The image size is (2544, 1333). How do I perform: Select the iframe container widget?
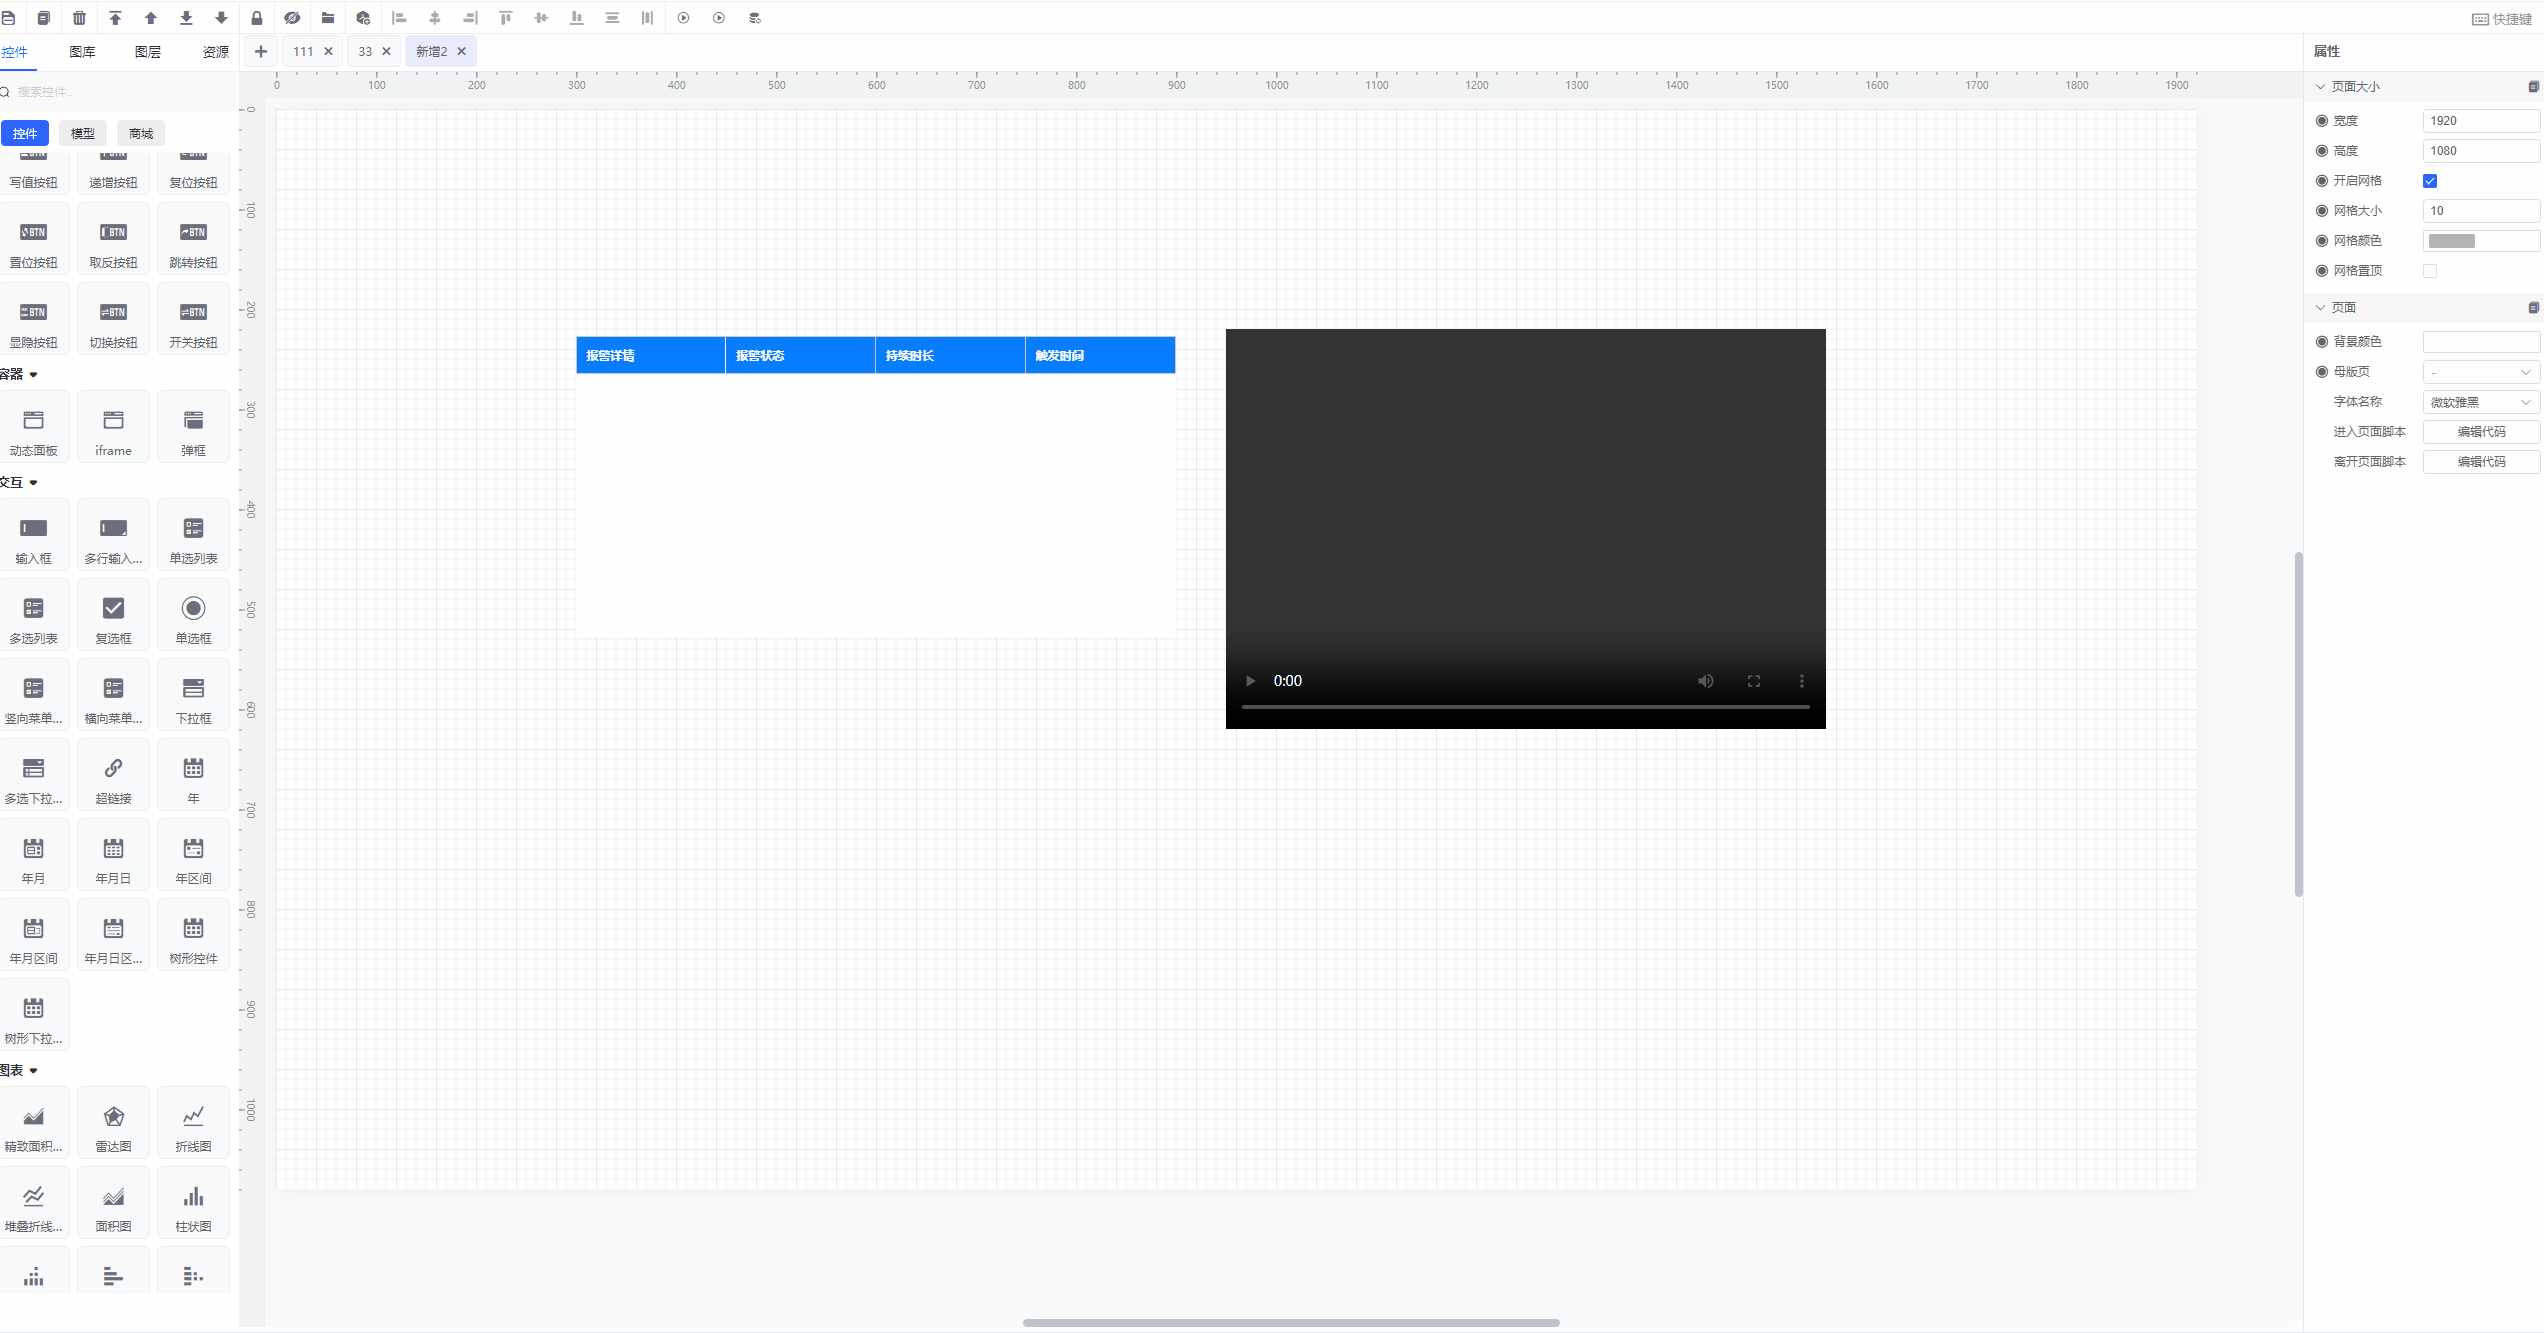113,430
